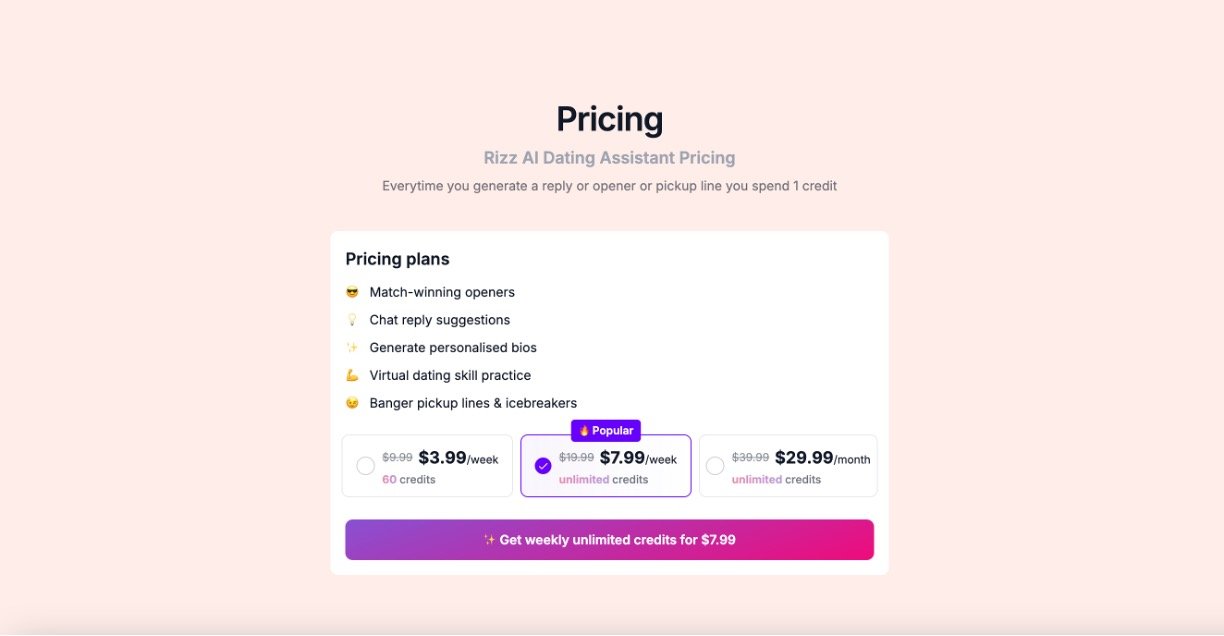Click the sparkles icon beside Generate personalised bios
1224x636 pixels.
[352, 348]
